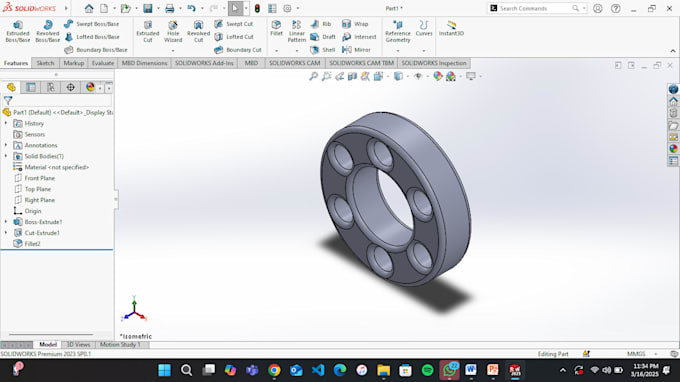Select the Intersect feature
The height and width of the screenshot is (382, 680).
click(359, 37)
